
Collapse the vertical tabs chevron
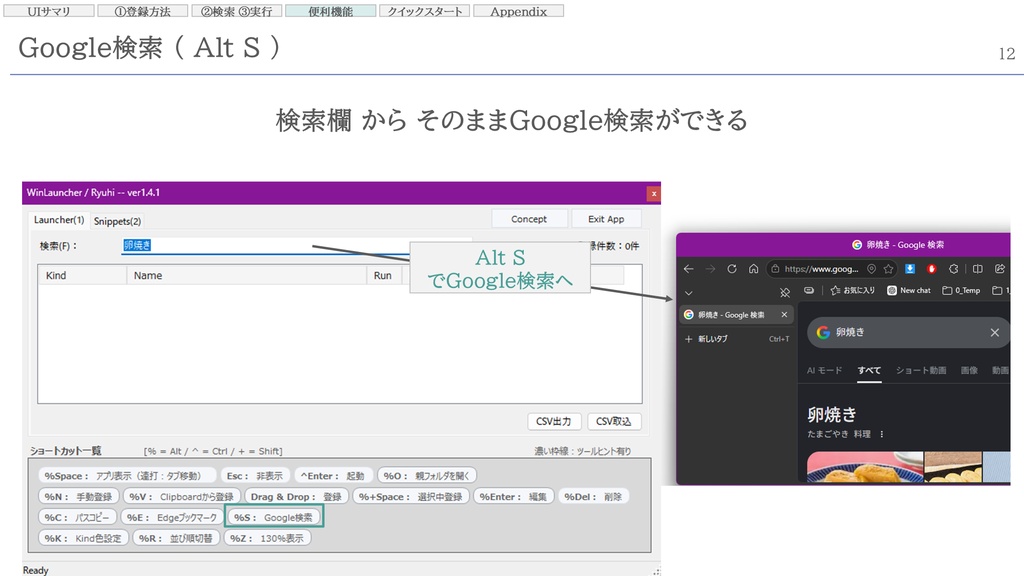[x=688, y=293]
